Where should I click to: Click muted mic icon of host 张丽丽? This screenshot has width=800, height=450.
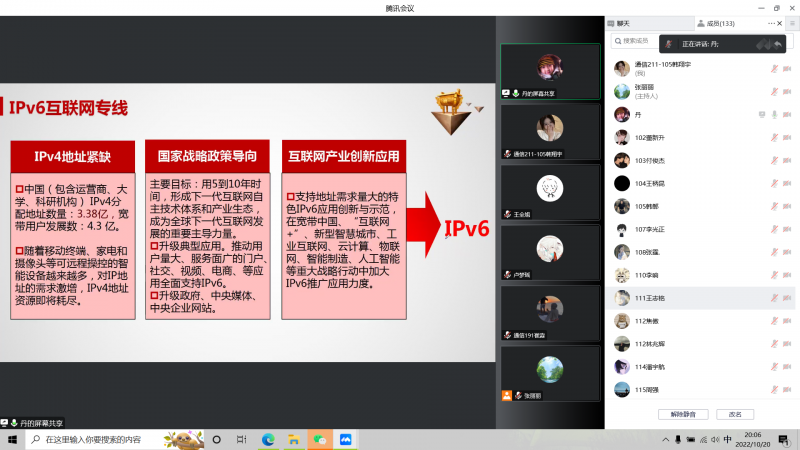tap(774, 92)
